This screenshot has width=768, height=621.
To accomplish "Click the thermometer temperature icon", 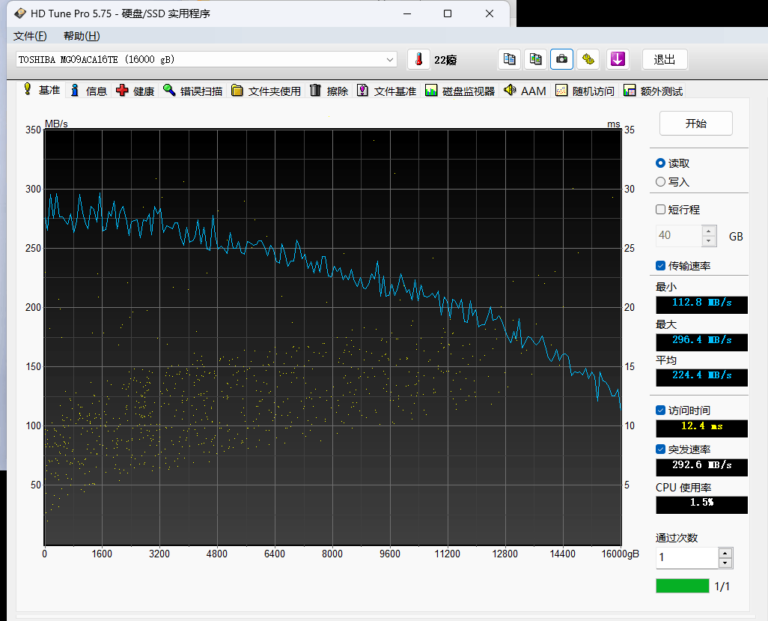I will pyautogui.click(x=418, y=59).
